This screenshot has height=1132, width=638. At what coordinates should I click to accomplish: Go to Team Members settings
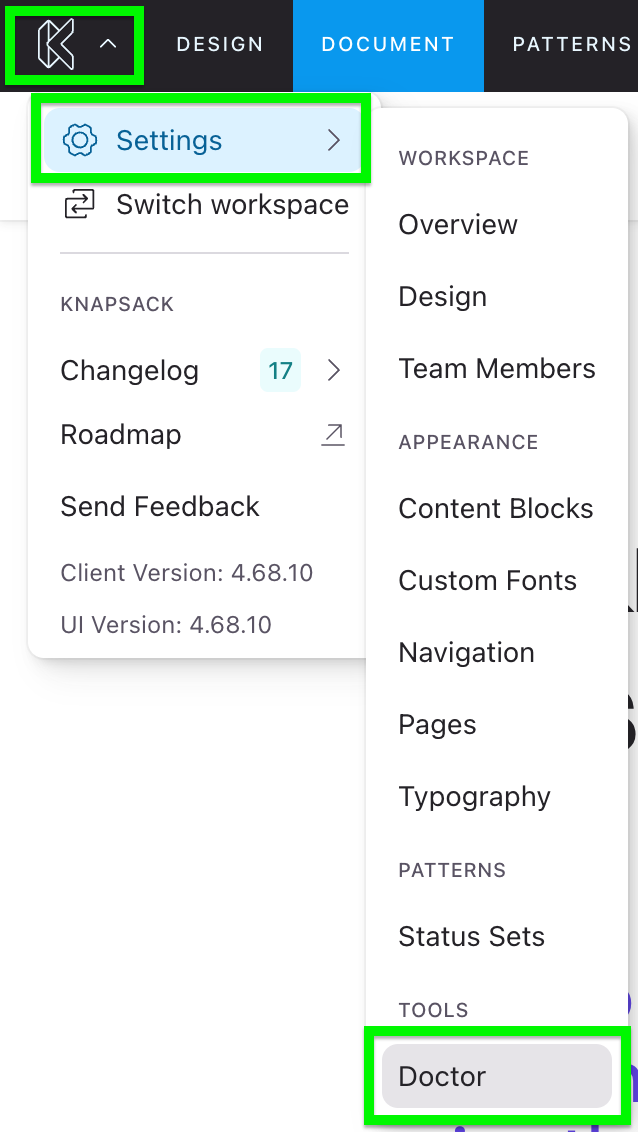pos(497,368)
